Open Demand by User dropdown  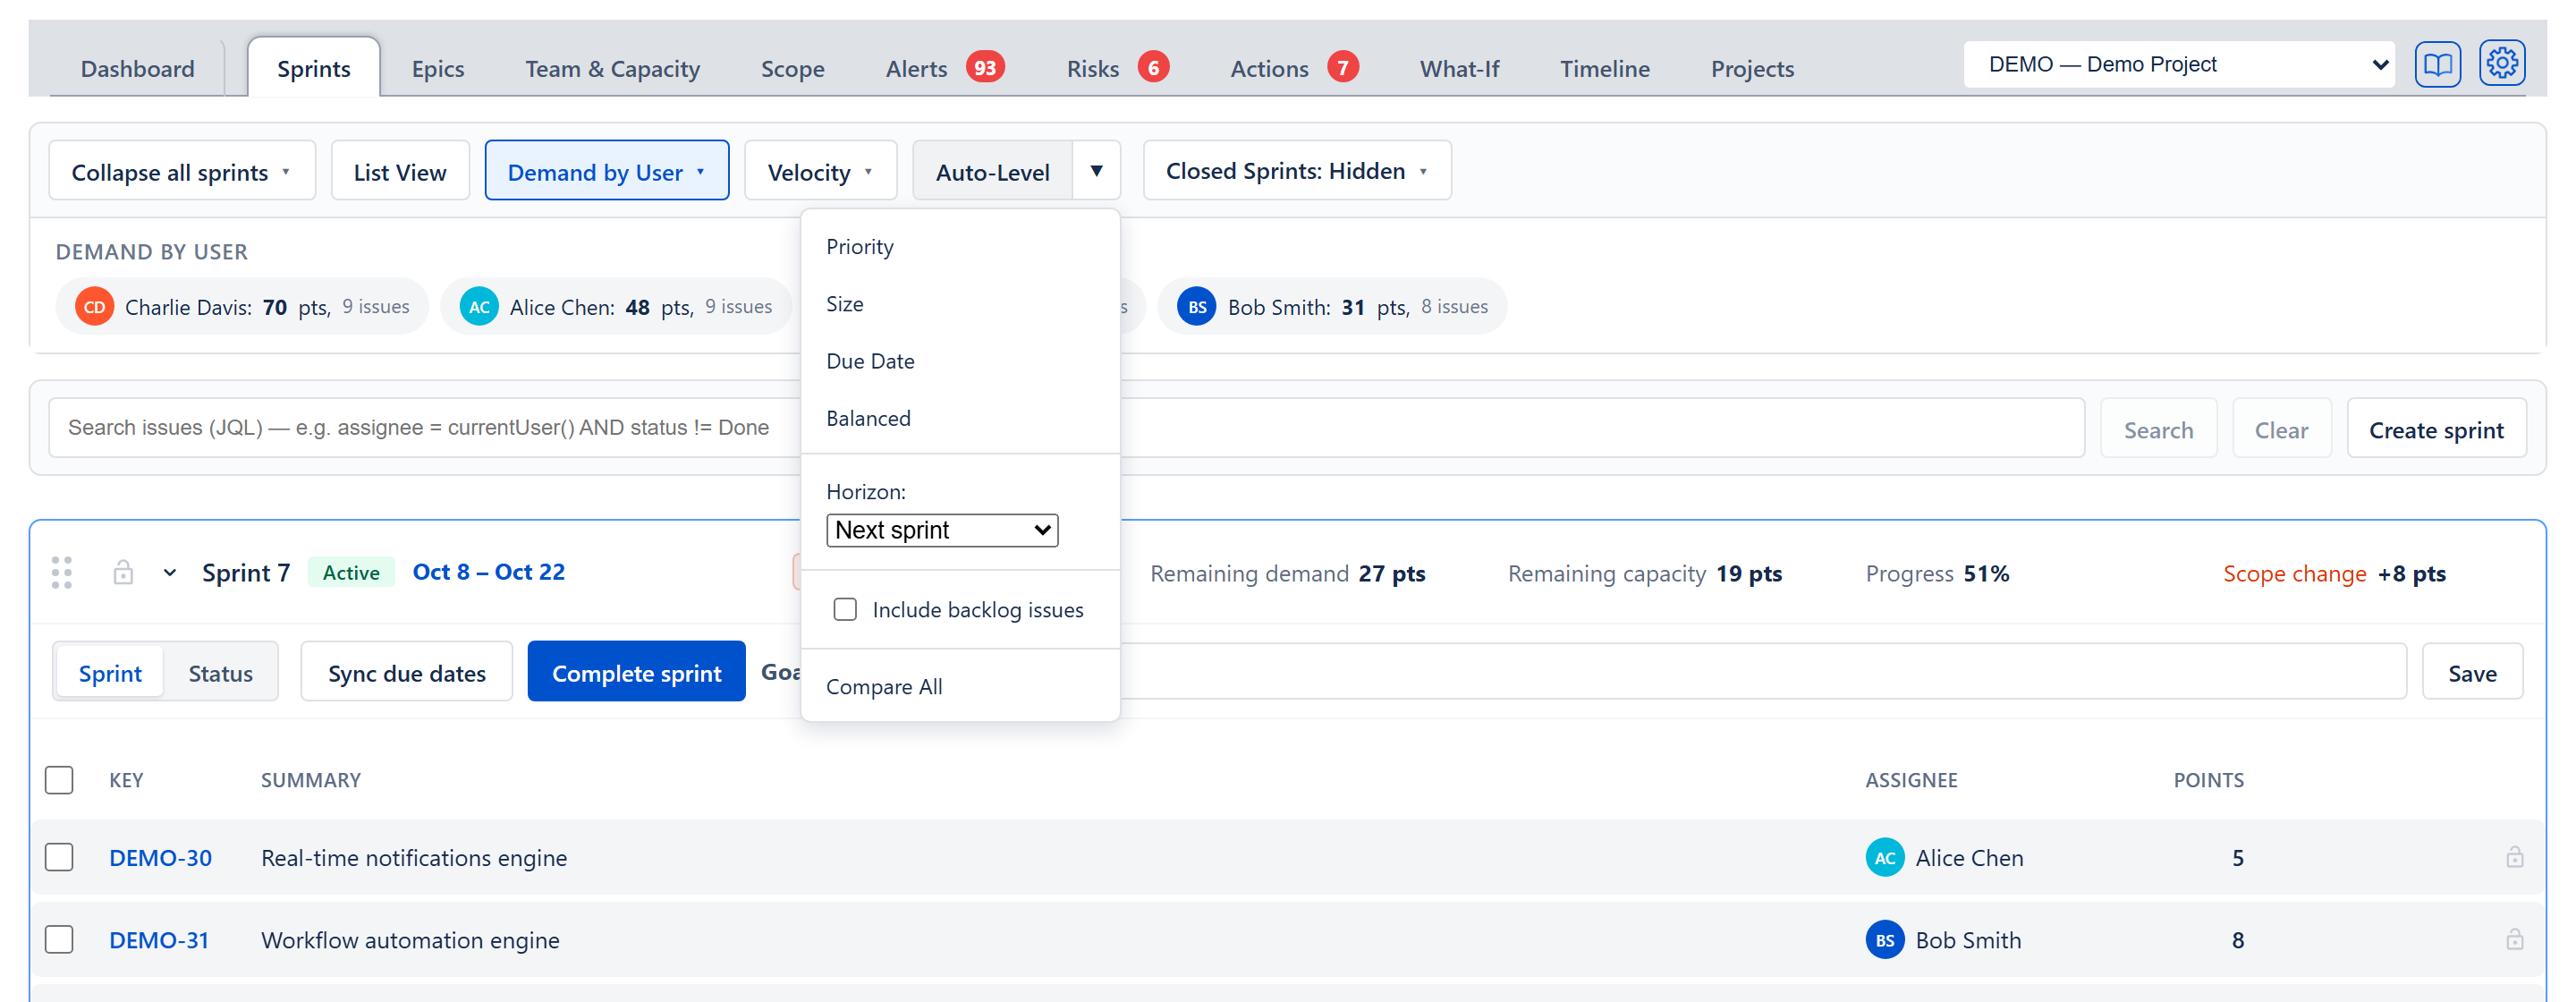(606, 171)
